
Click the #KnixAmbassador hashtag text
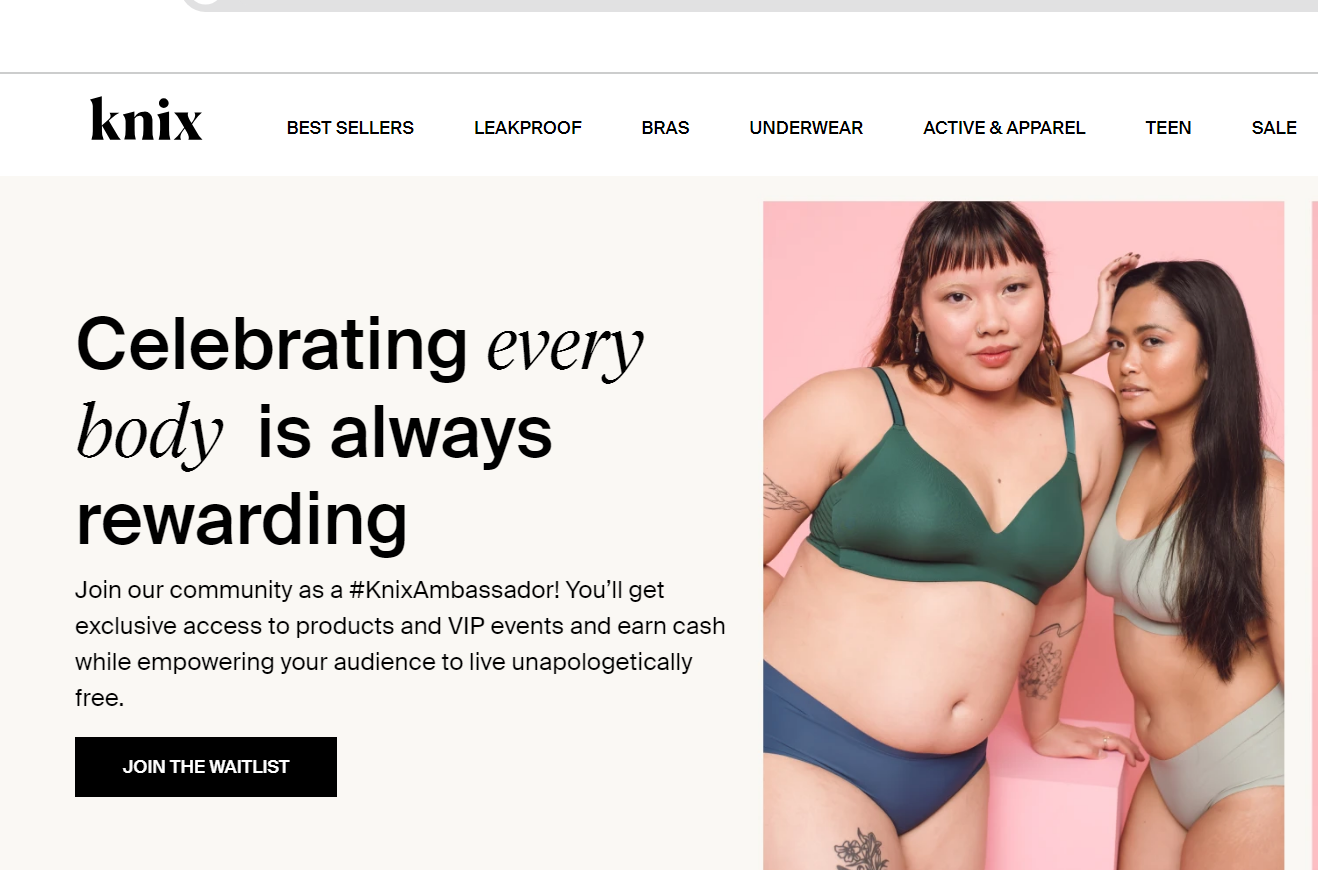click(455, 590)
